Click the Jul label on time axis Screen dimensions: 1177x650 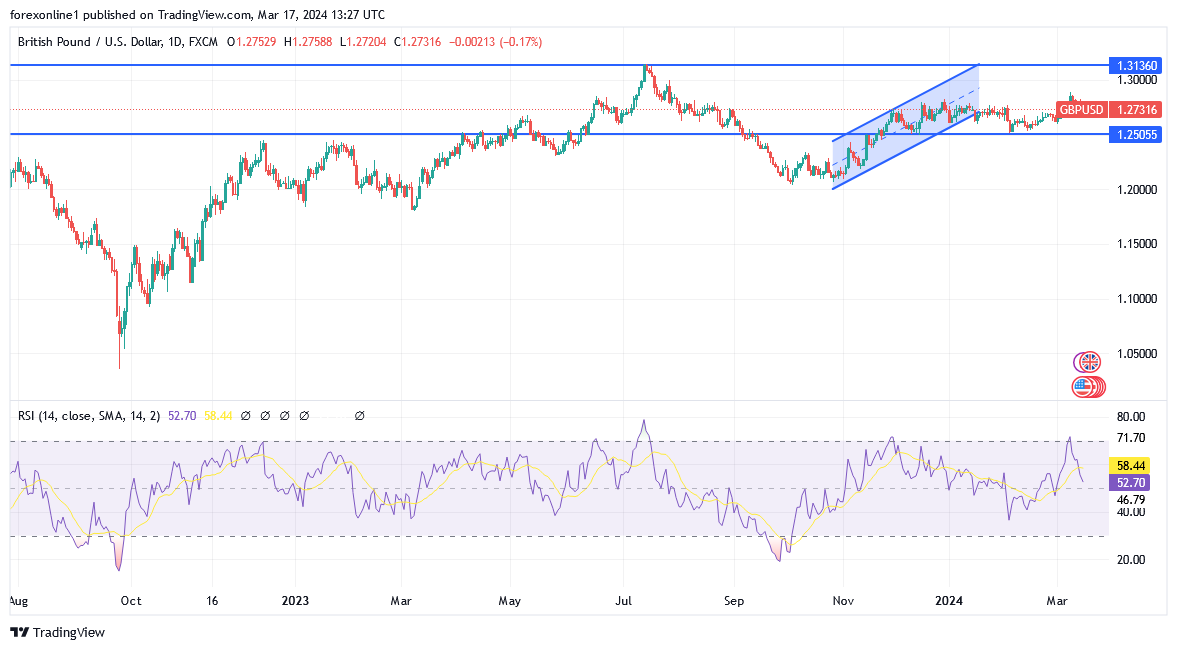tap(623, 601)
